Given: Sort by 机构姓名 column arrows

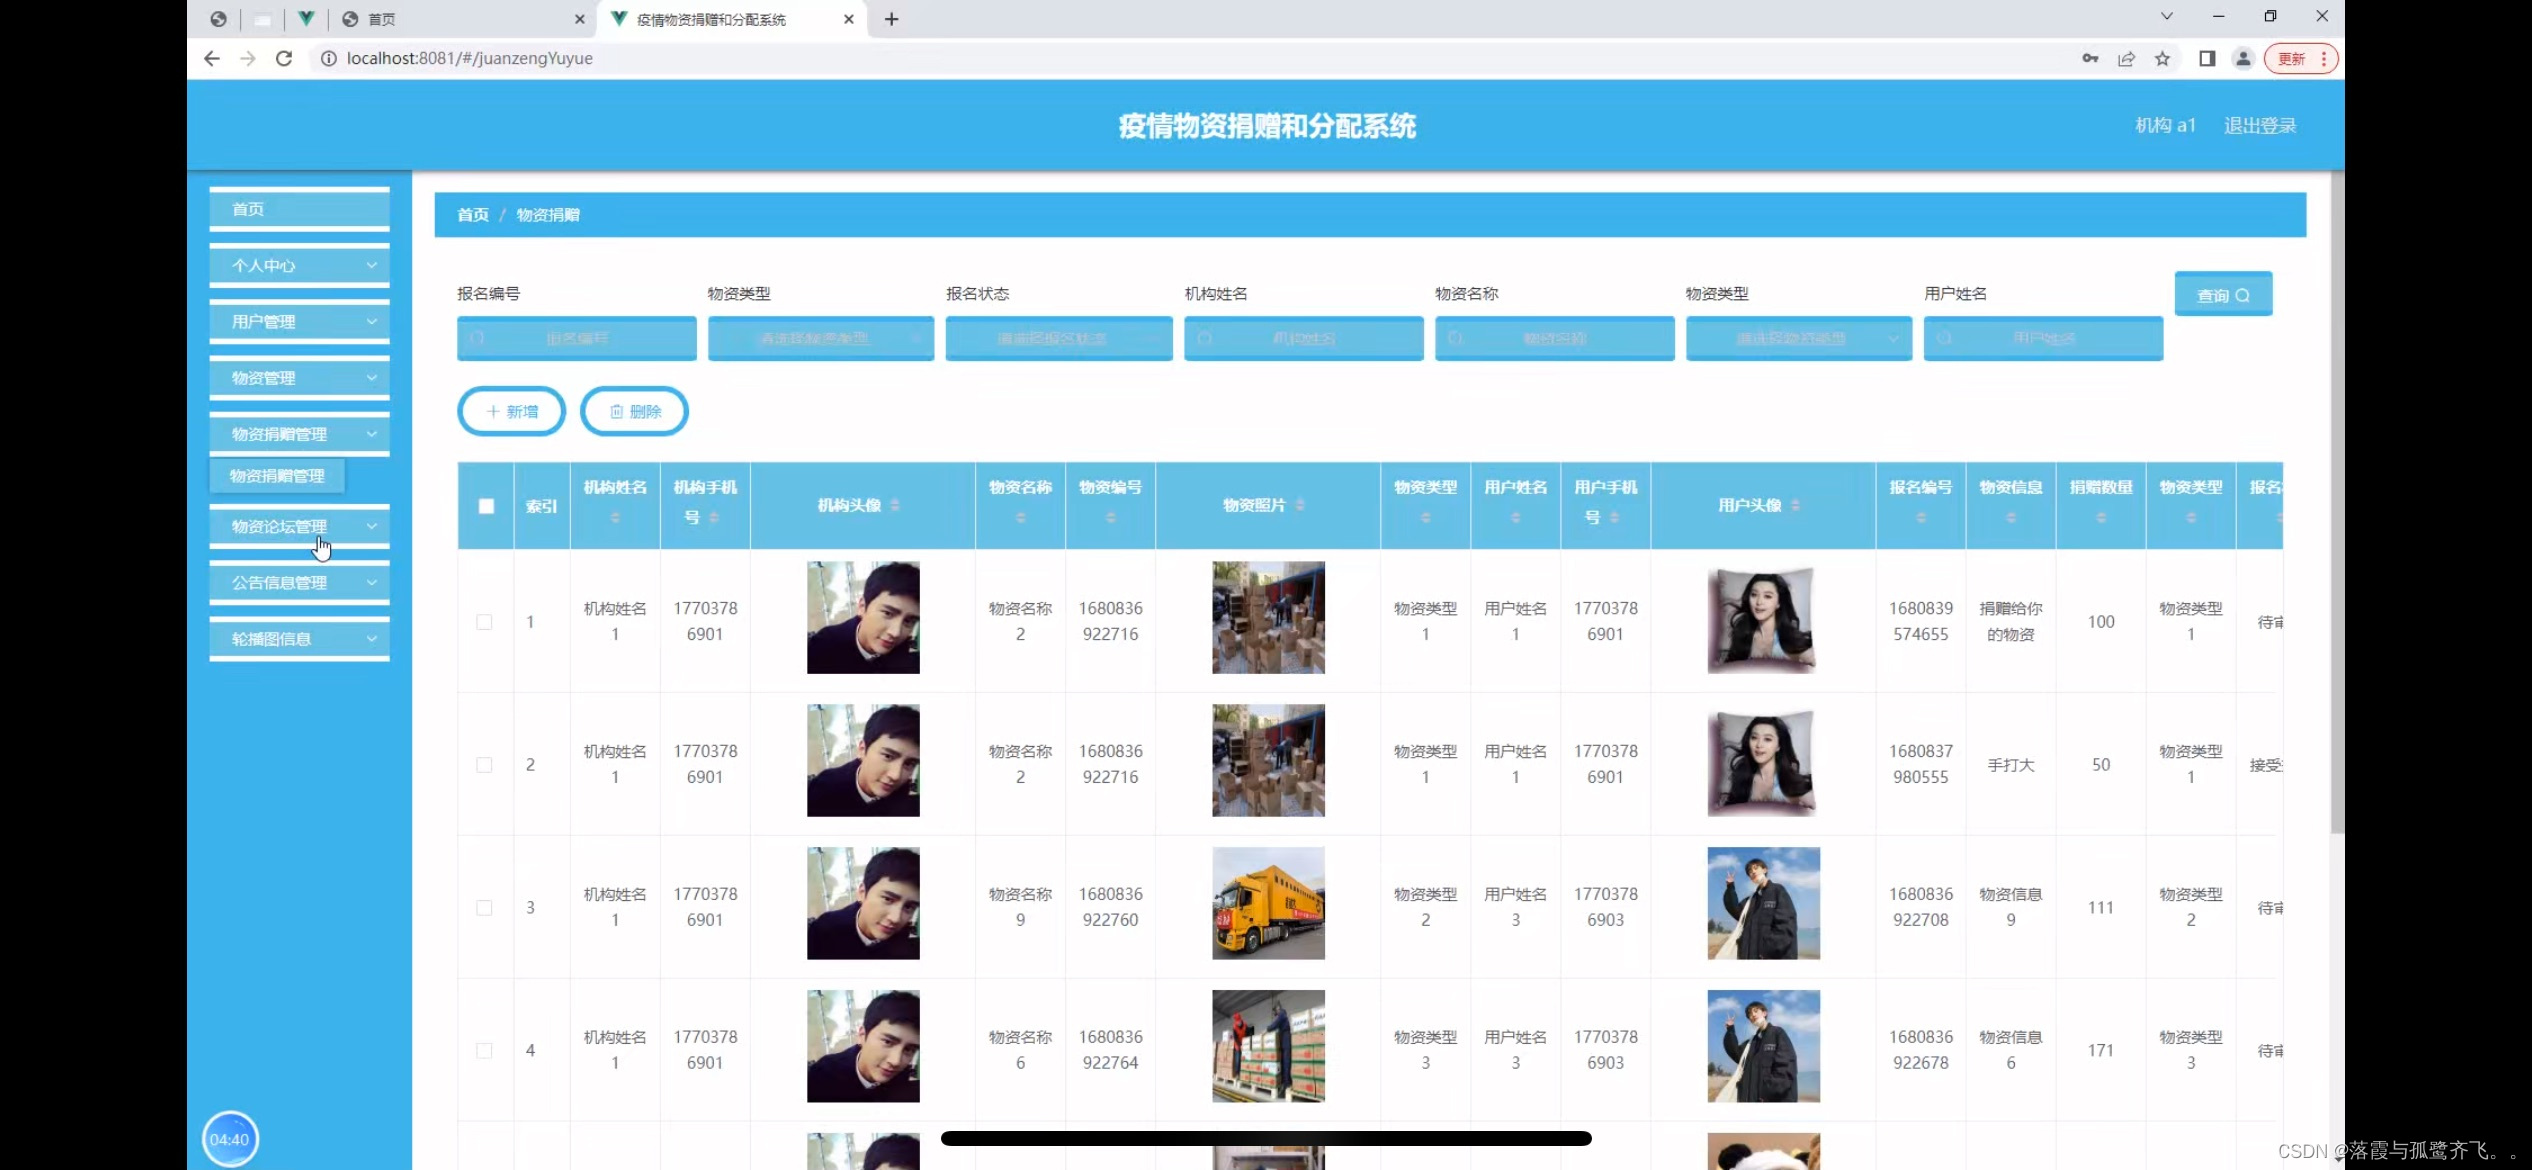Looking at the screenshot, I should coord(615,518).
